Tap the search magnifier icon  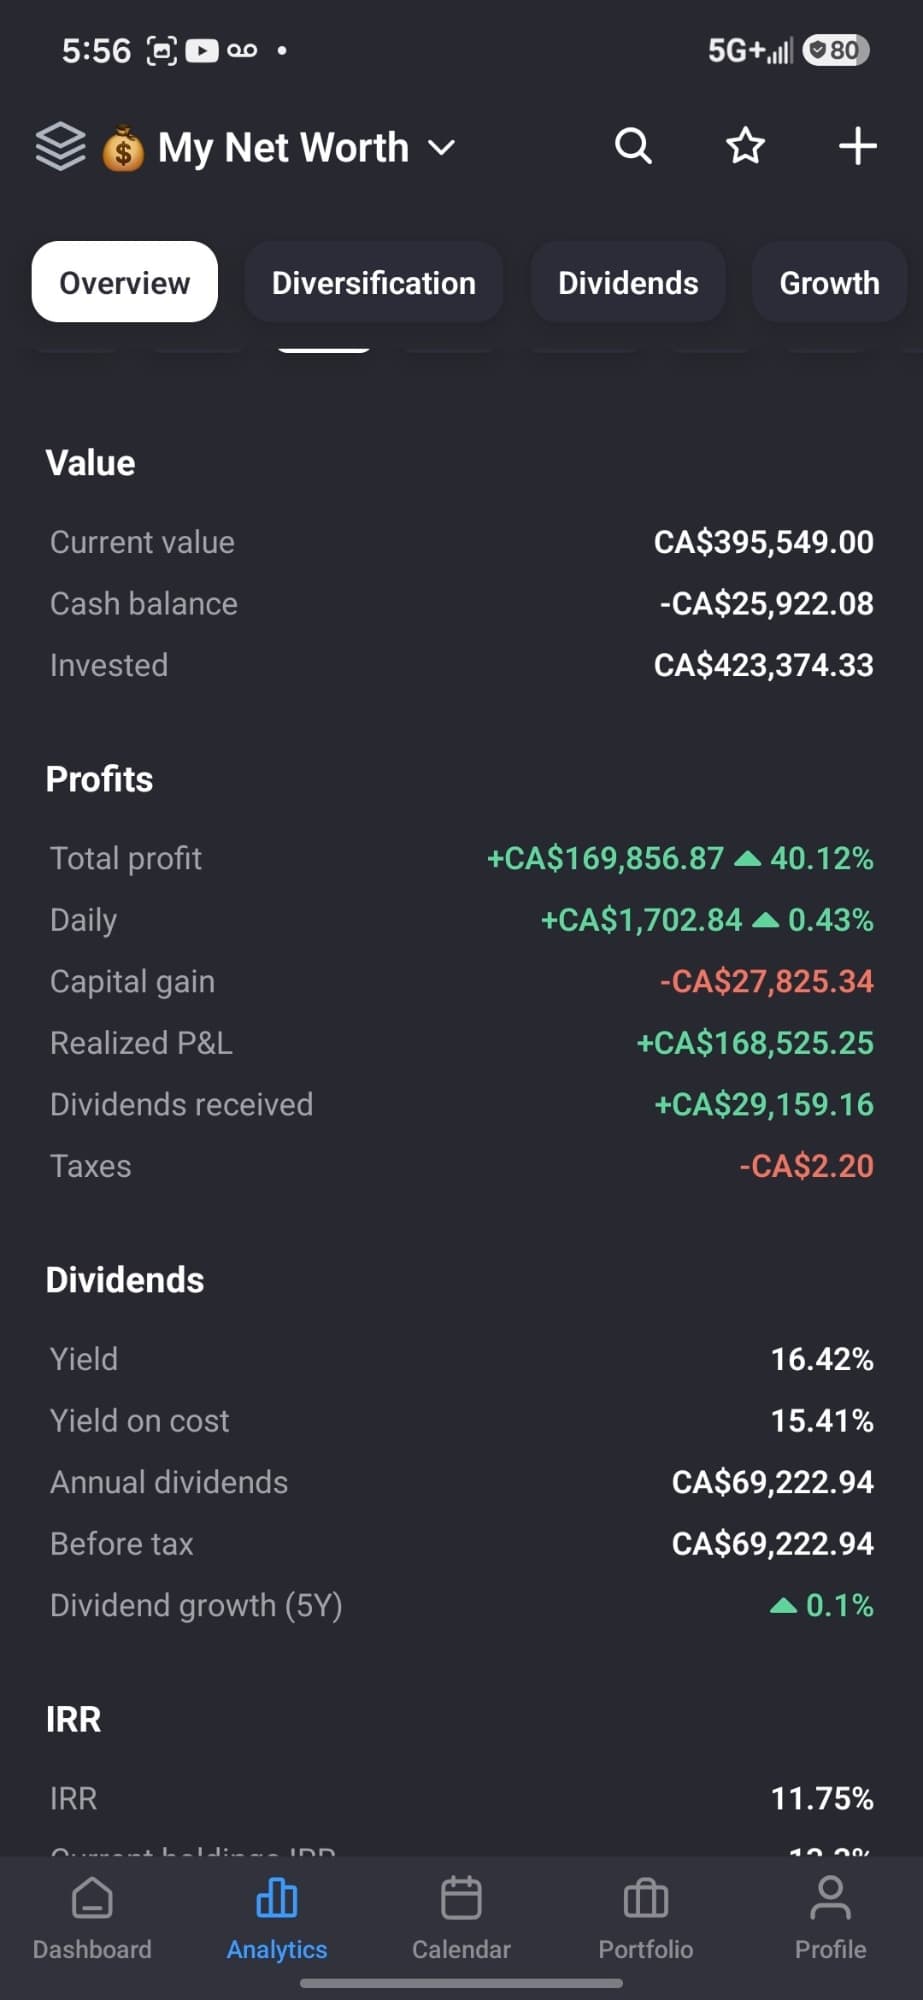click(x=633, y=146)
